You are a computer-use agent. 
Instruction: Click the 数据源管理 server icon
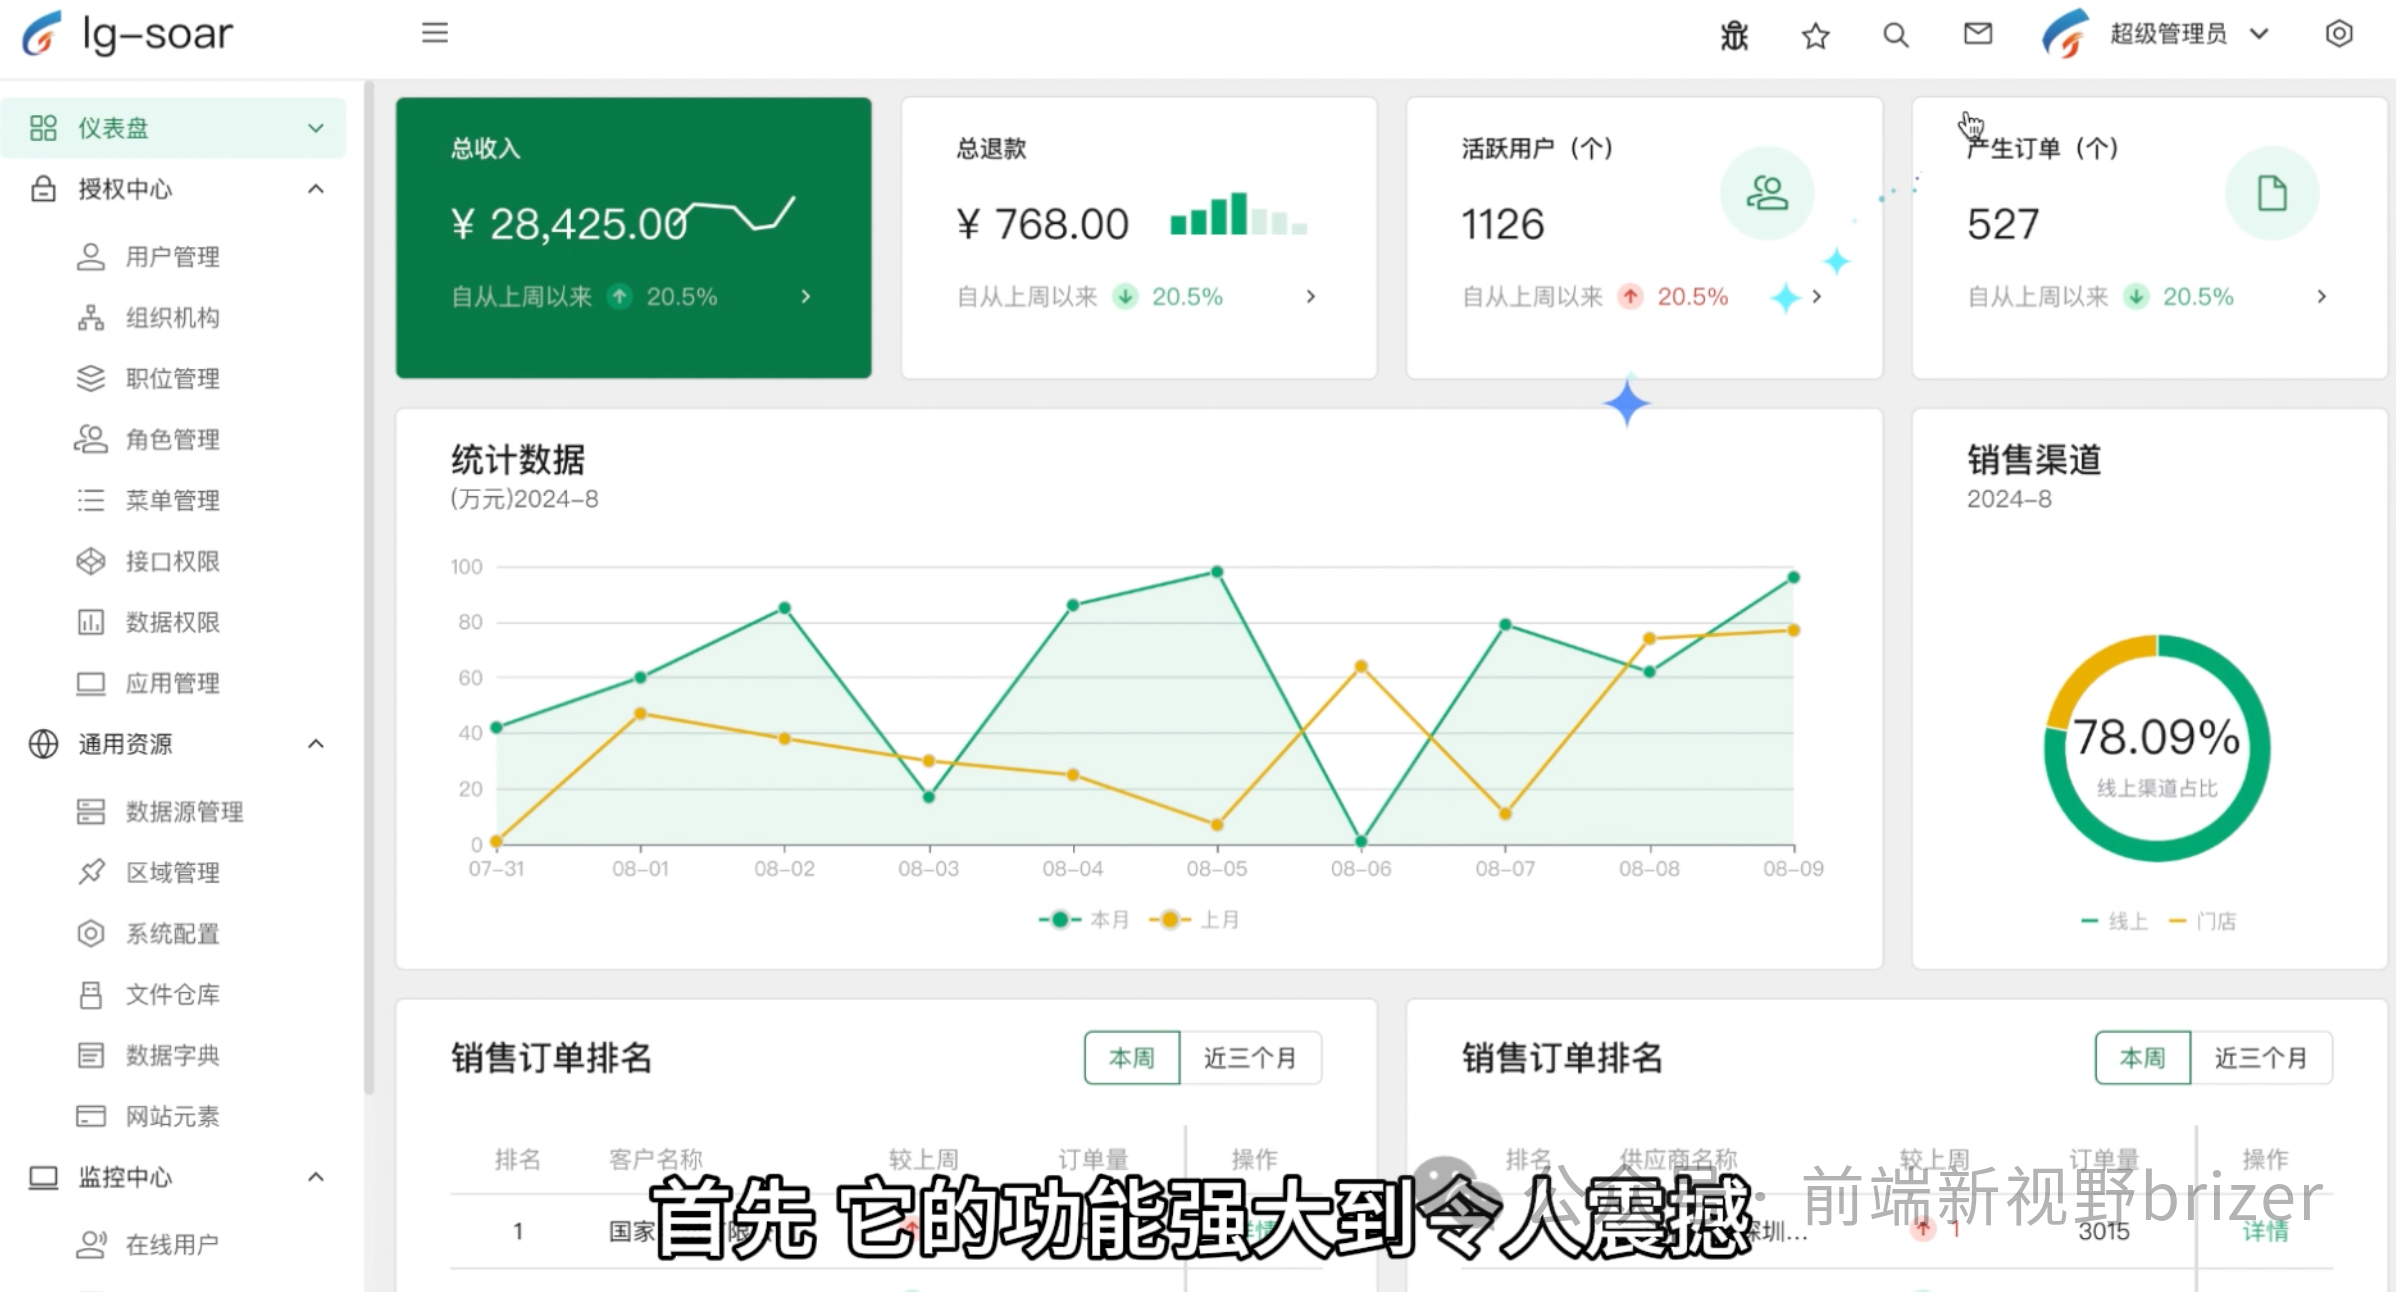91,812
